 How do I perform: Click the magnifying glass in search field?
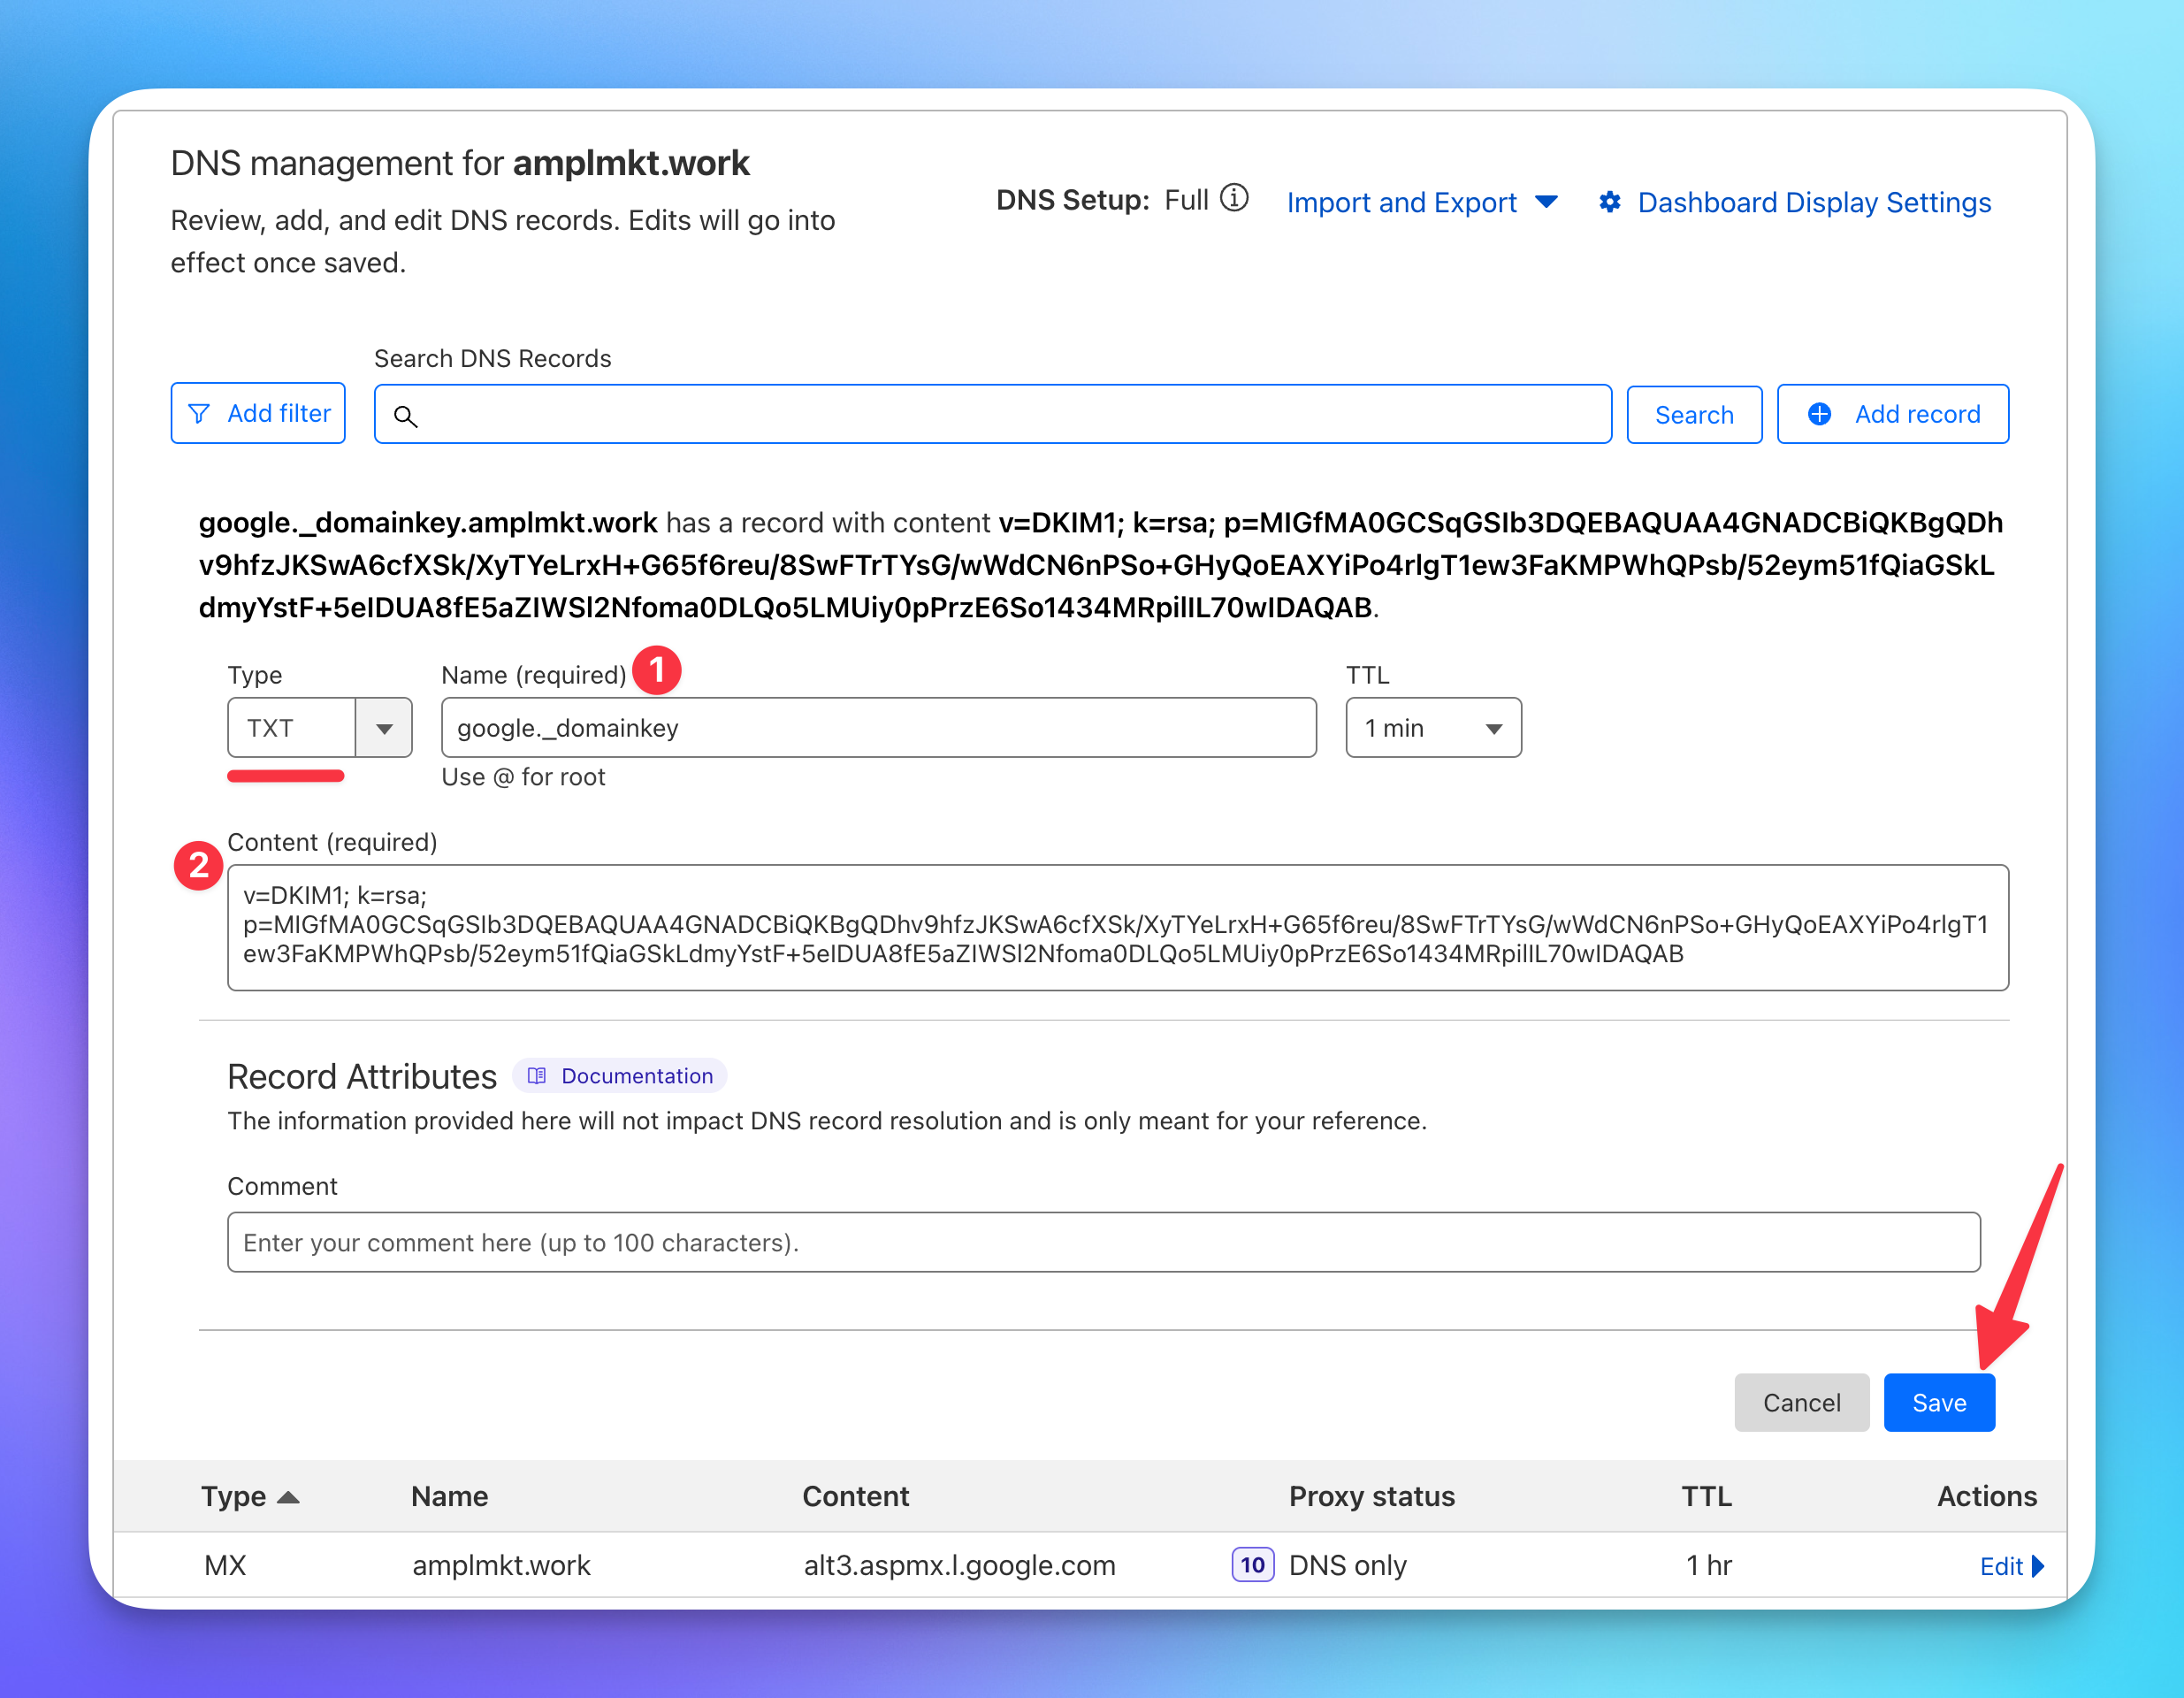[x=405, y=416]
